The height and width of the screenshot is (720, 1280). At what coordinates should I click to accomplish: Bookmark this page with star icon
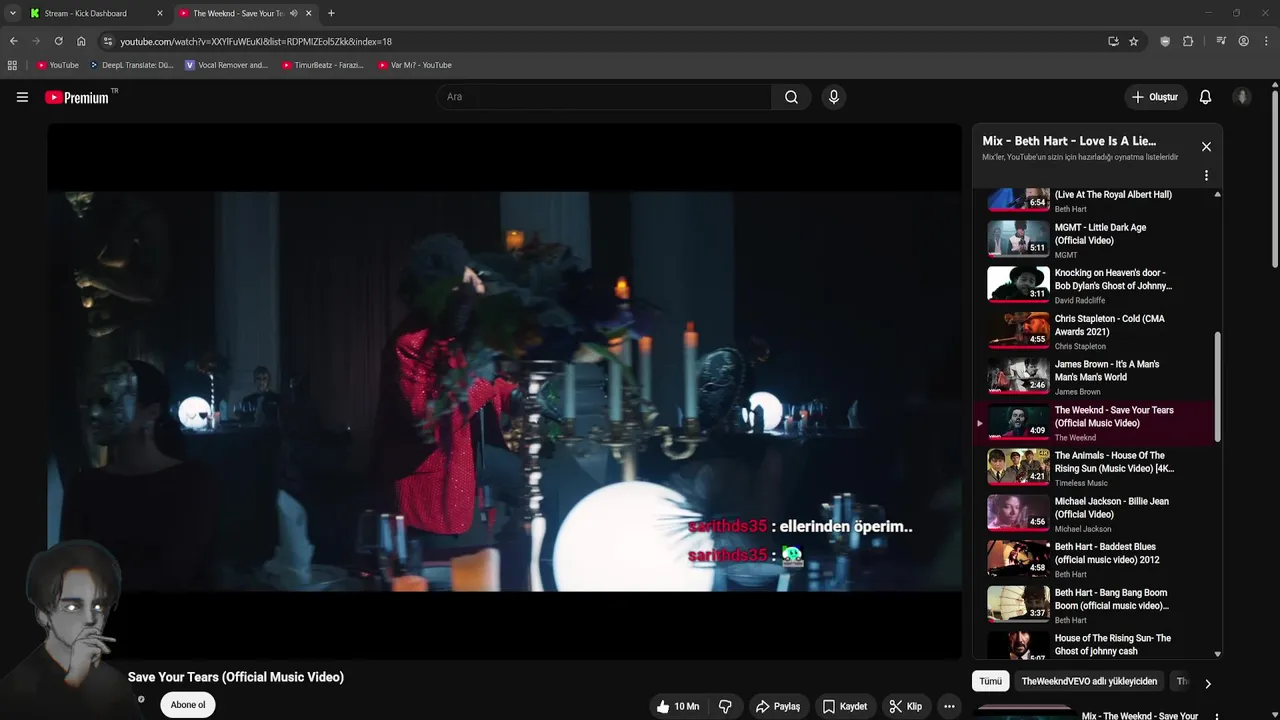pos(1133,41)
